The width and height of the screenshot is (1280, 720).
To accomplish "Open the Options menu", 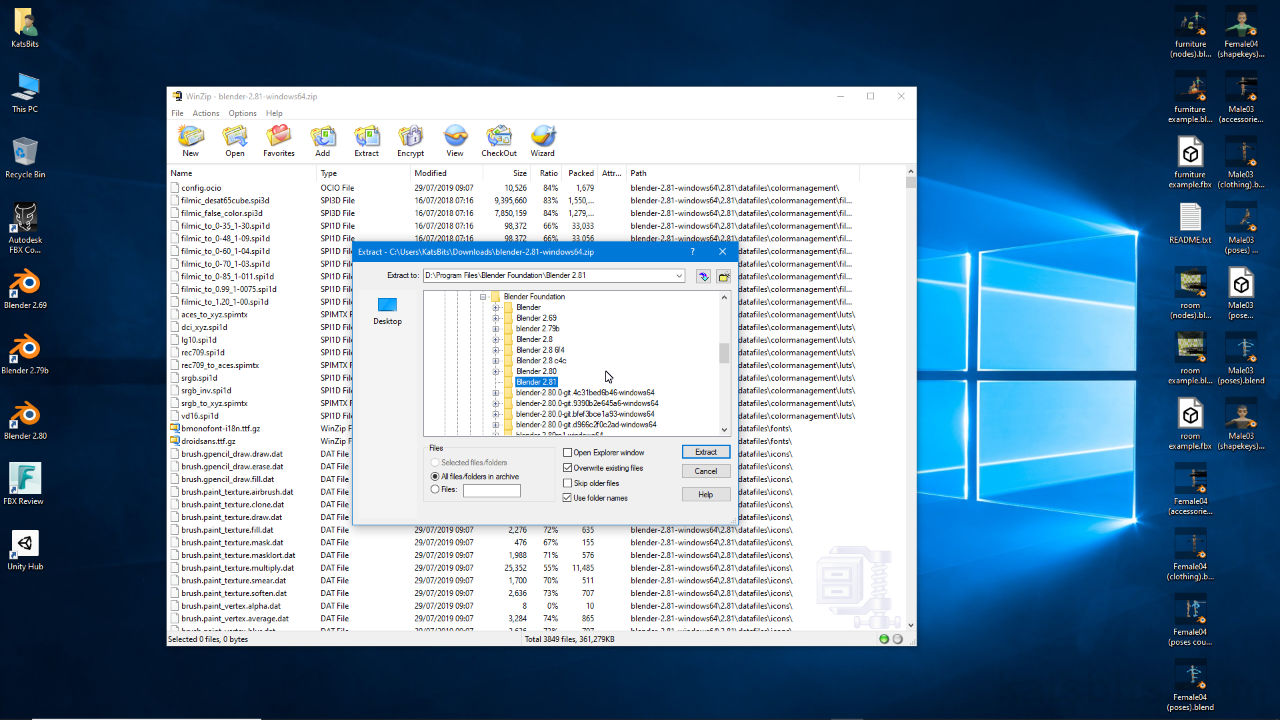I will coord(242,114).
